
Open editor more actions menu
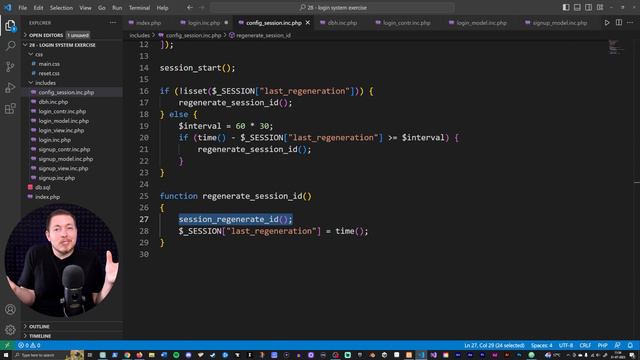630,23
